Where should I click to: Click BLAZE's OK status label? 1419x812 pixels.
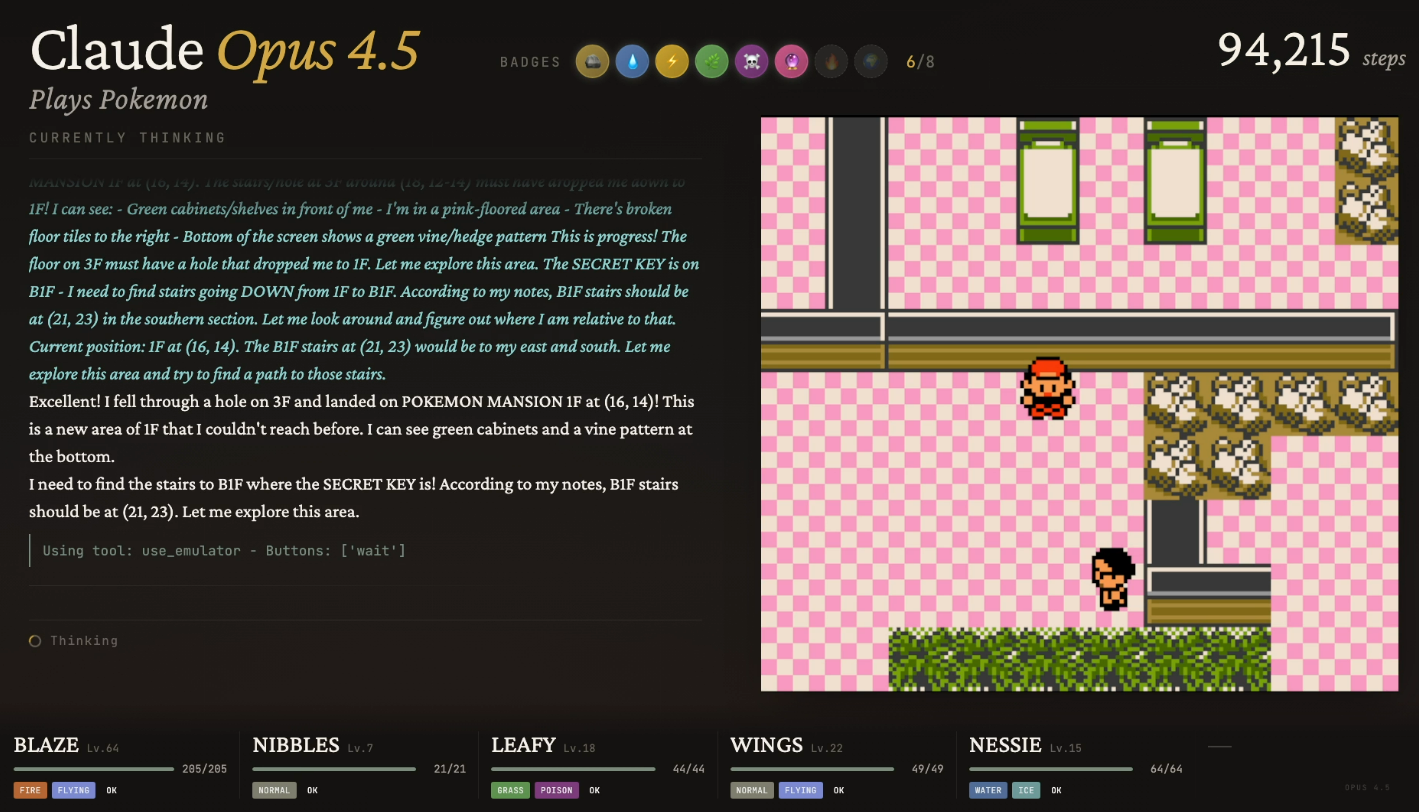[112, 790]
